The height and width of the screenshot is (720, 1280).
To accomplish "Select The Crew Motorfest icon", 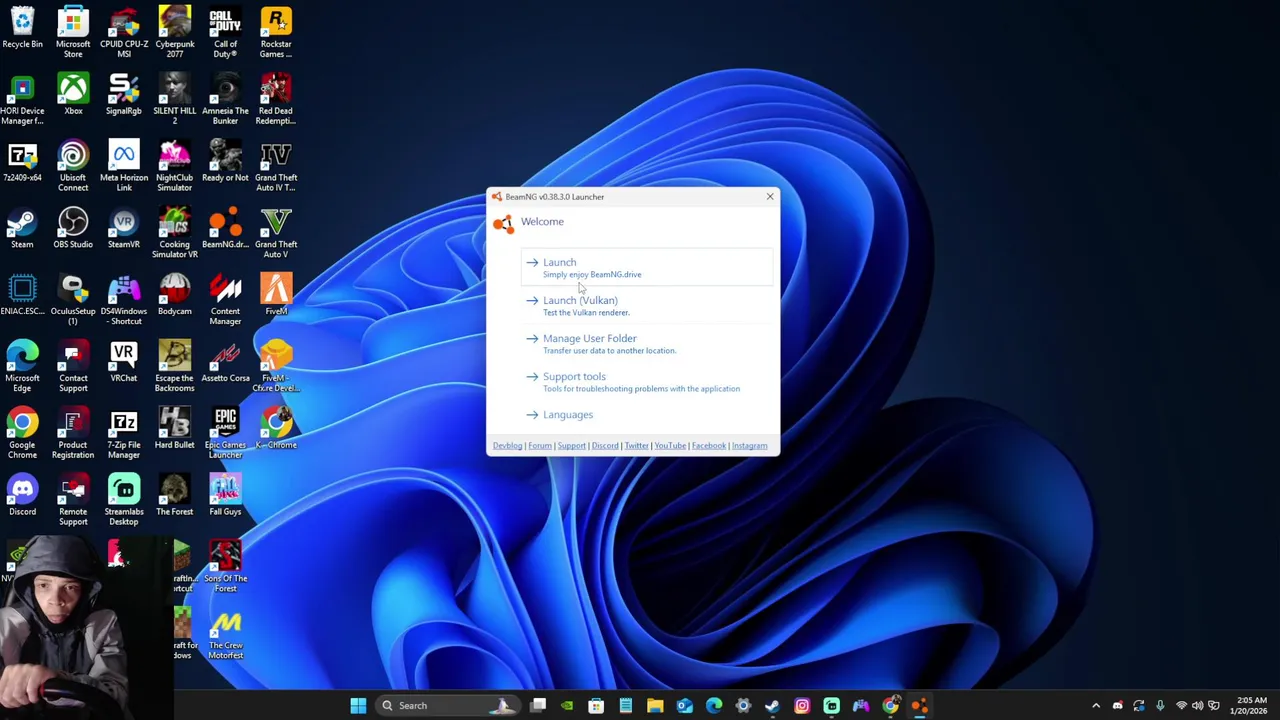I will click(225, 635).
